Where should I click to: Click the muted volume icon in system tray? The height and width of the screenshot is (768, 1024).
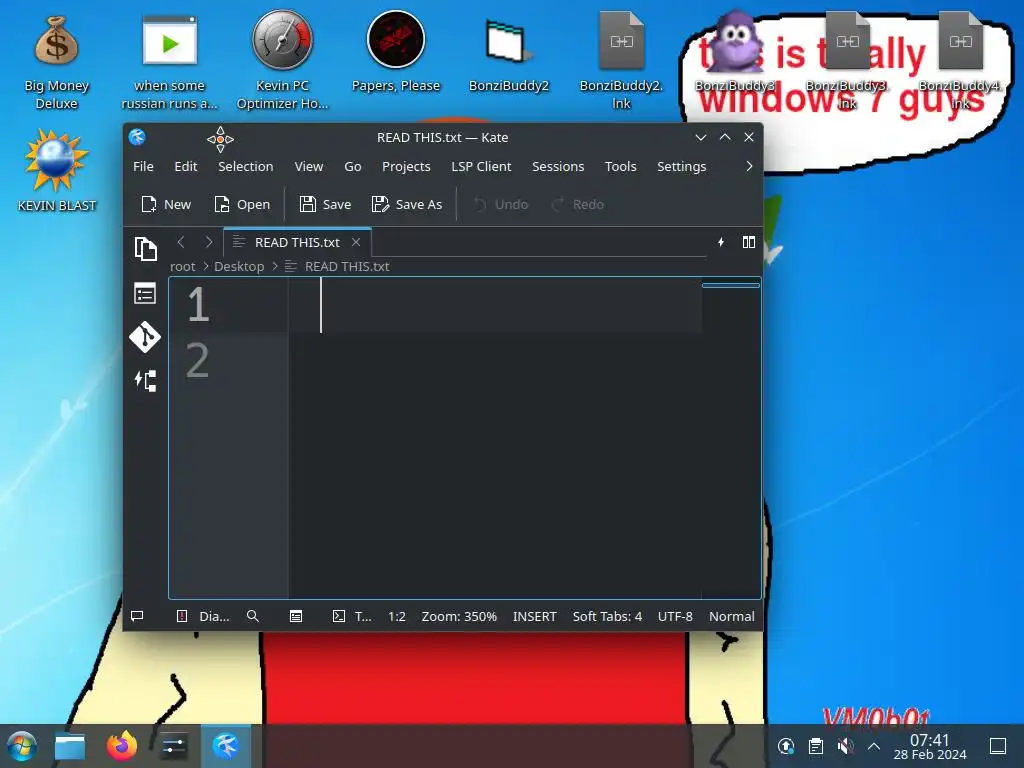845,746
